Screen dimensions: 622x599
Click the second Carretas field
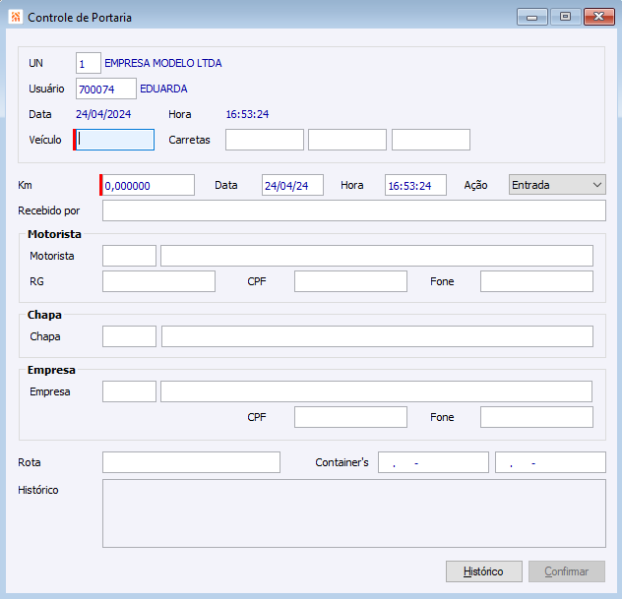(x=347, y=140)
